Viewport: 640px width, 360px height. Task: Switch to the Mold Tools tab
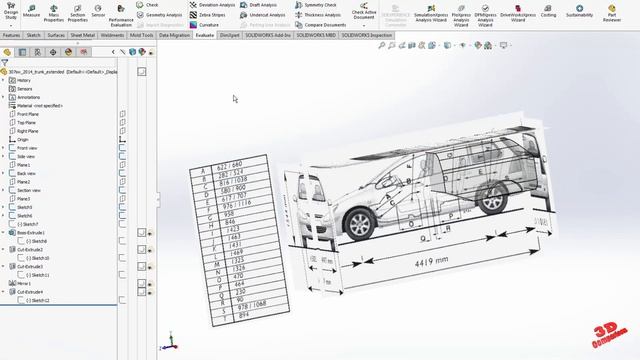click(x=141, y=36)
